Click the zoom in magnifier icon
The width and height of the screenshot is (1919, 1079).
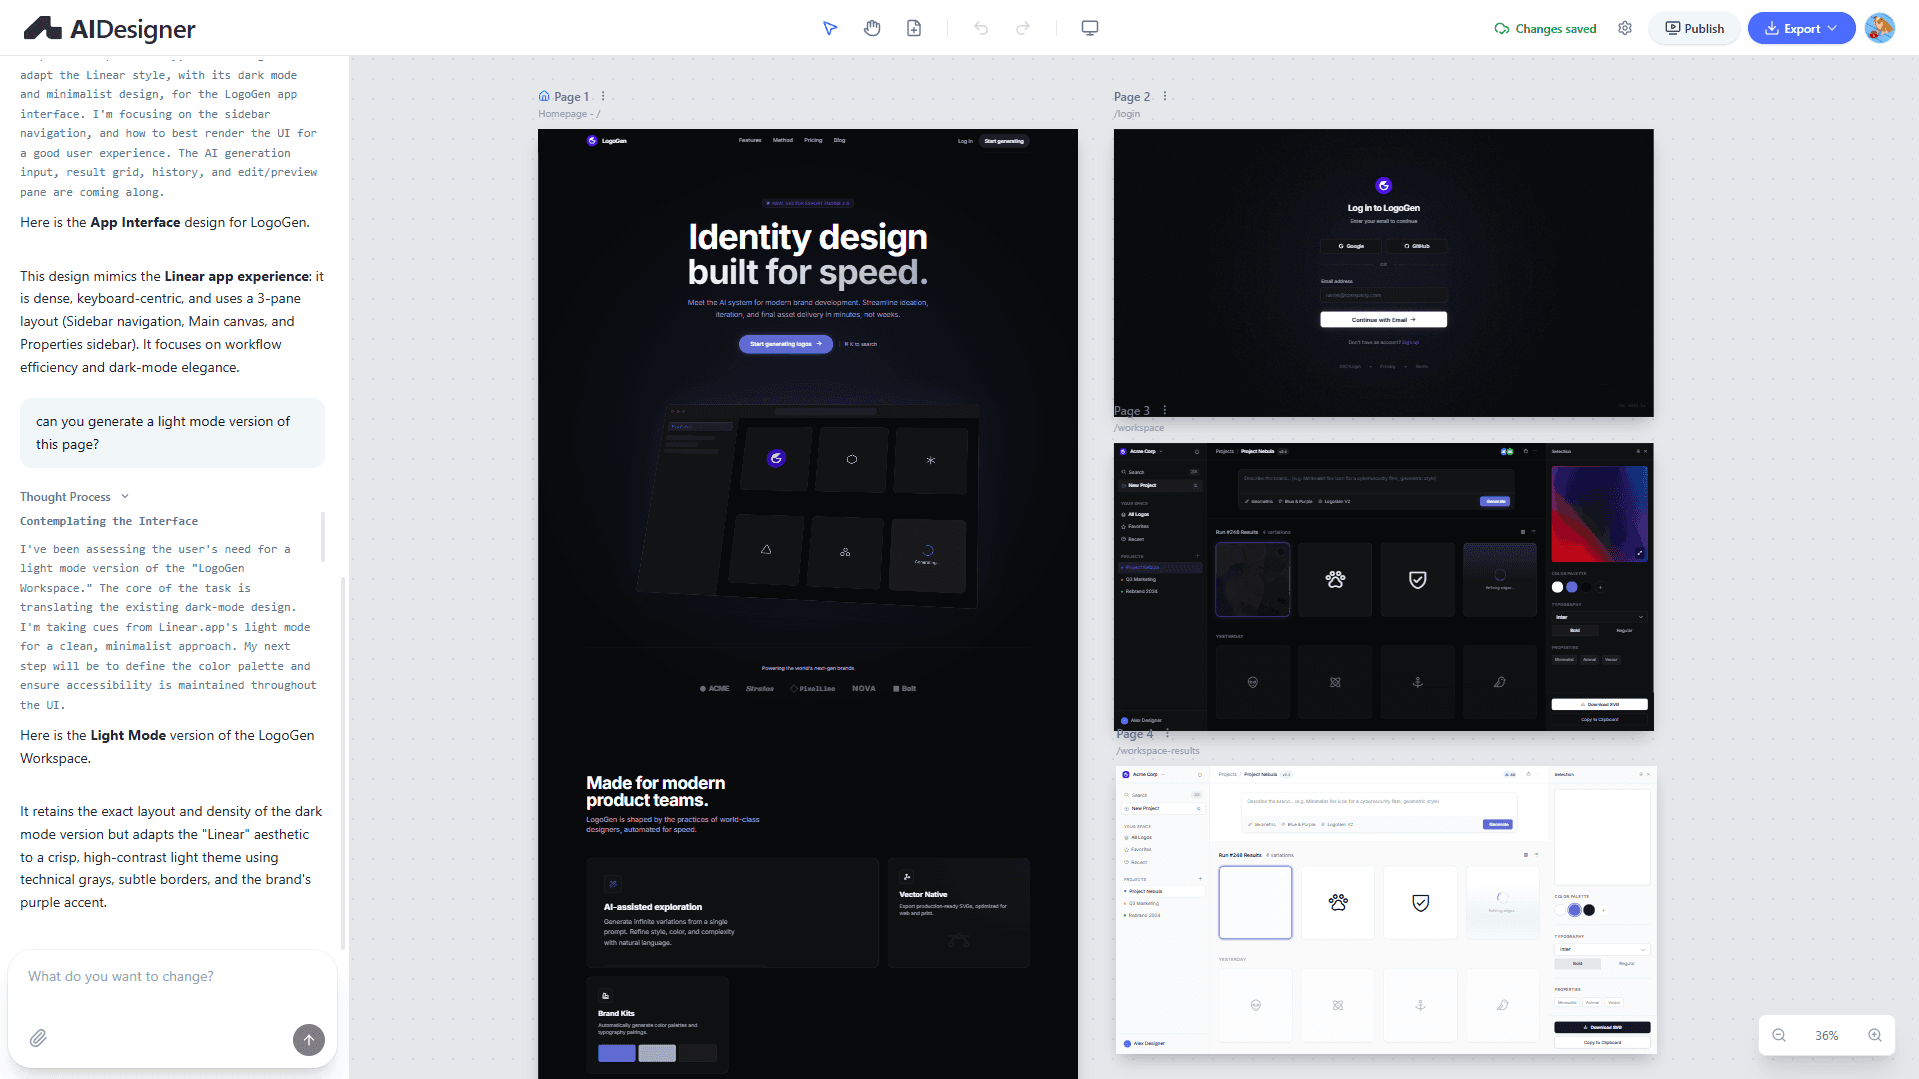tap(1875, 1035)
